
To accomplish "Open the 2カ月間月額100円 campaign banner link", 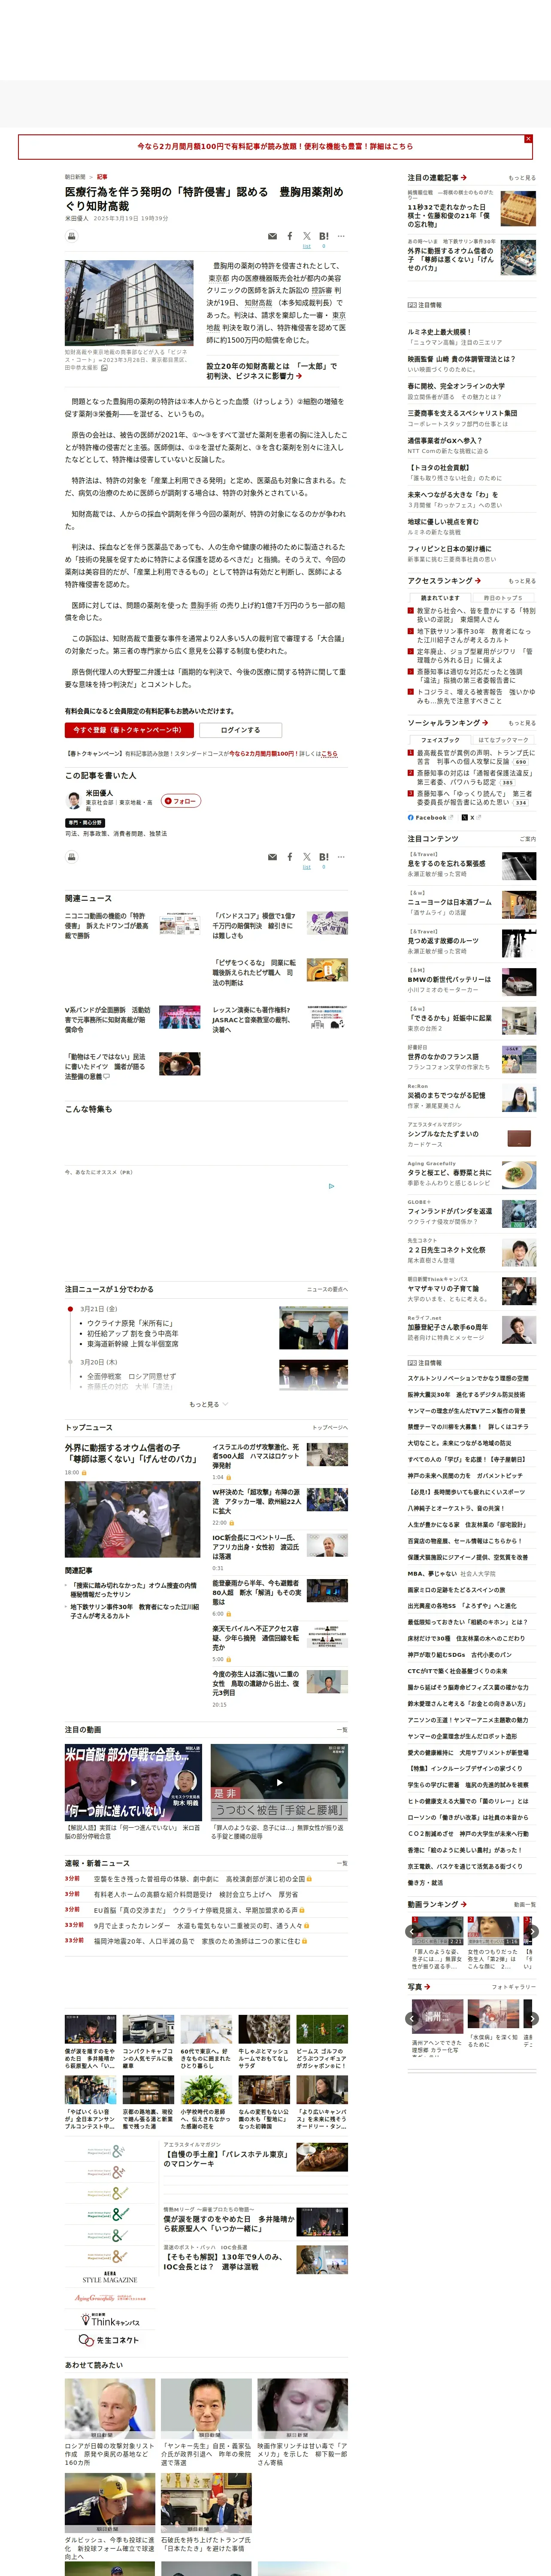I will coord(275,147).
